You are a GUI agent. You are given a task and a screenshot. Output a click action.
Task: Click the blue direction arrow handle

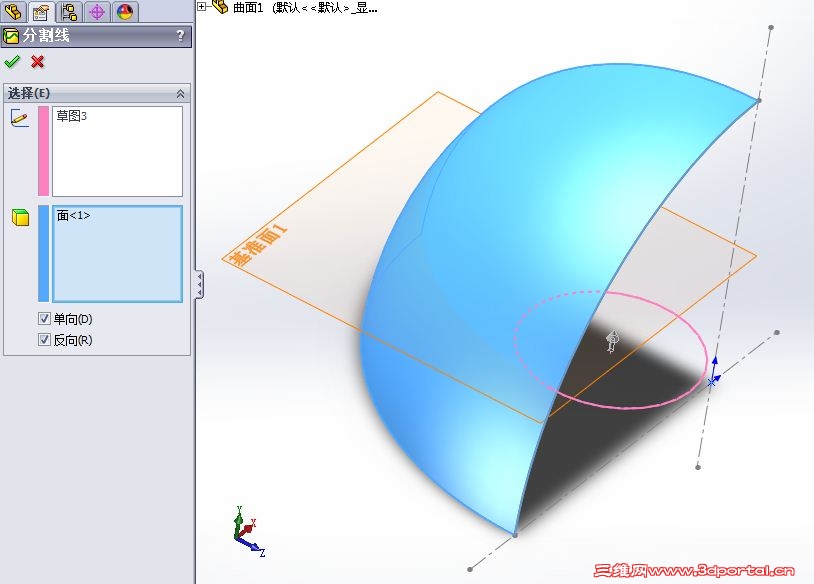point(715,363)
